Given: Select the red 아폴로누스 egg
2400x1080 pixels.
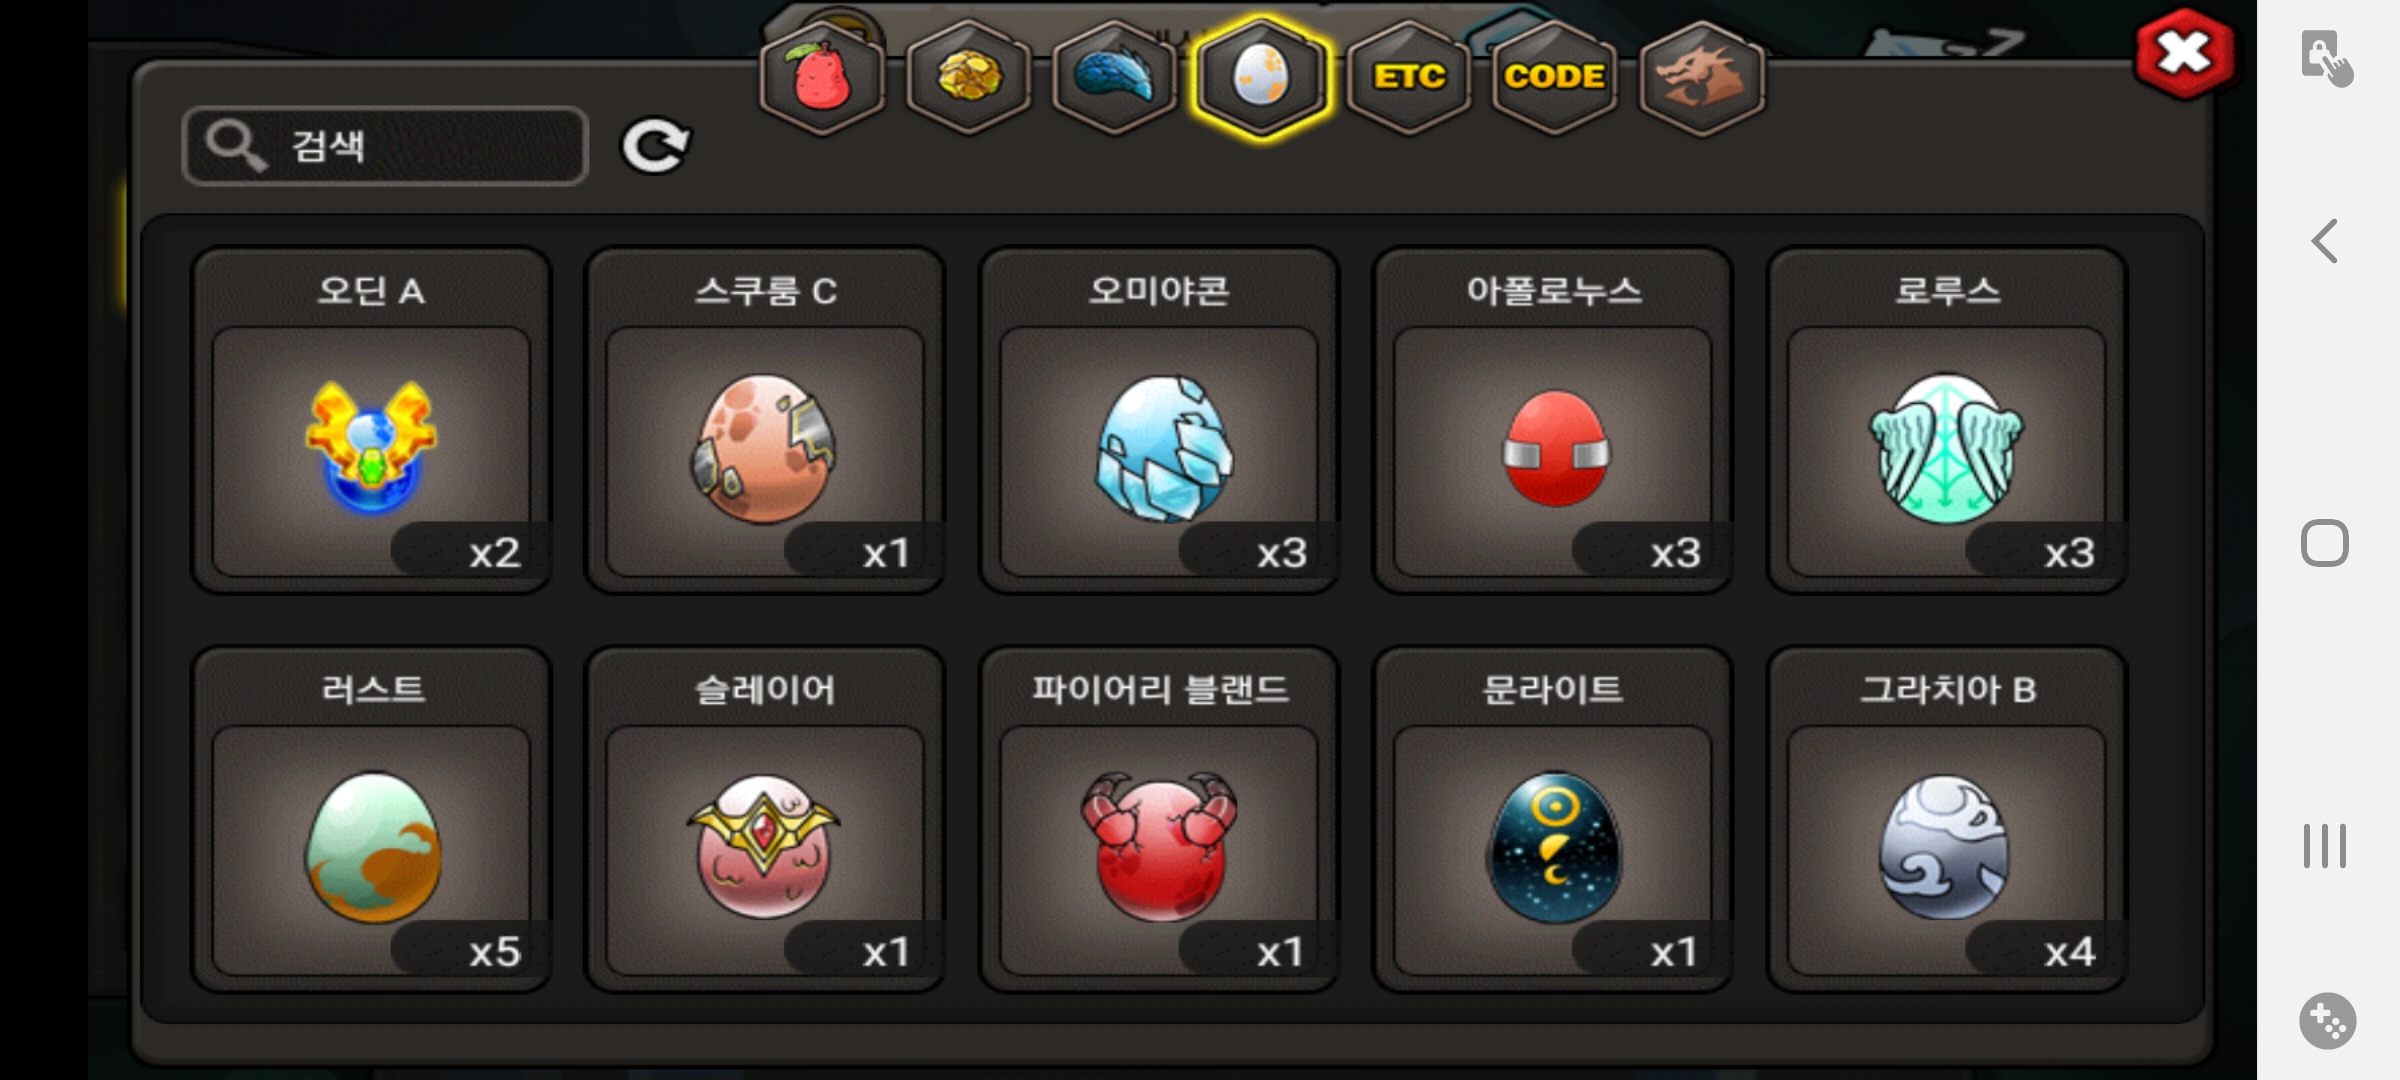Looking at the screenshot, I should pos(1553,420).
